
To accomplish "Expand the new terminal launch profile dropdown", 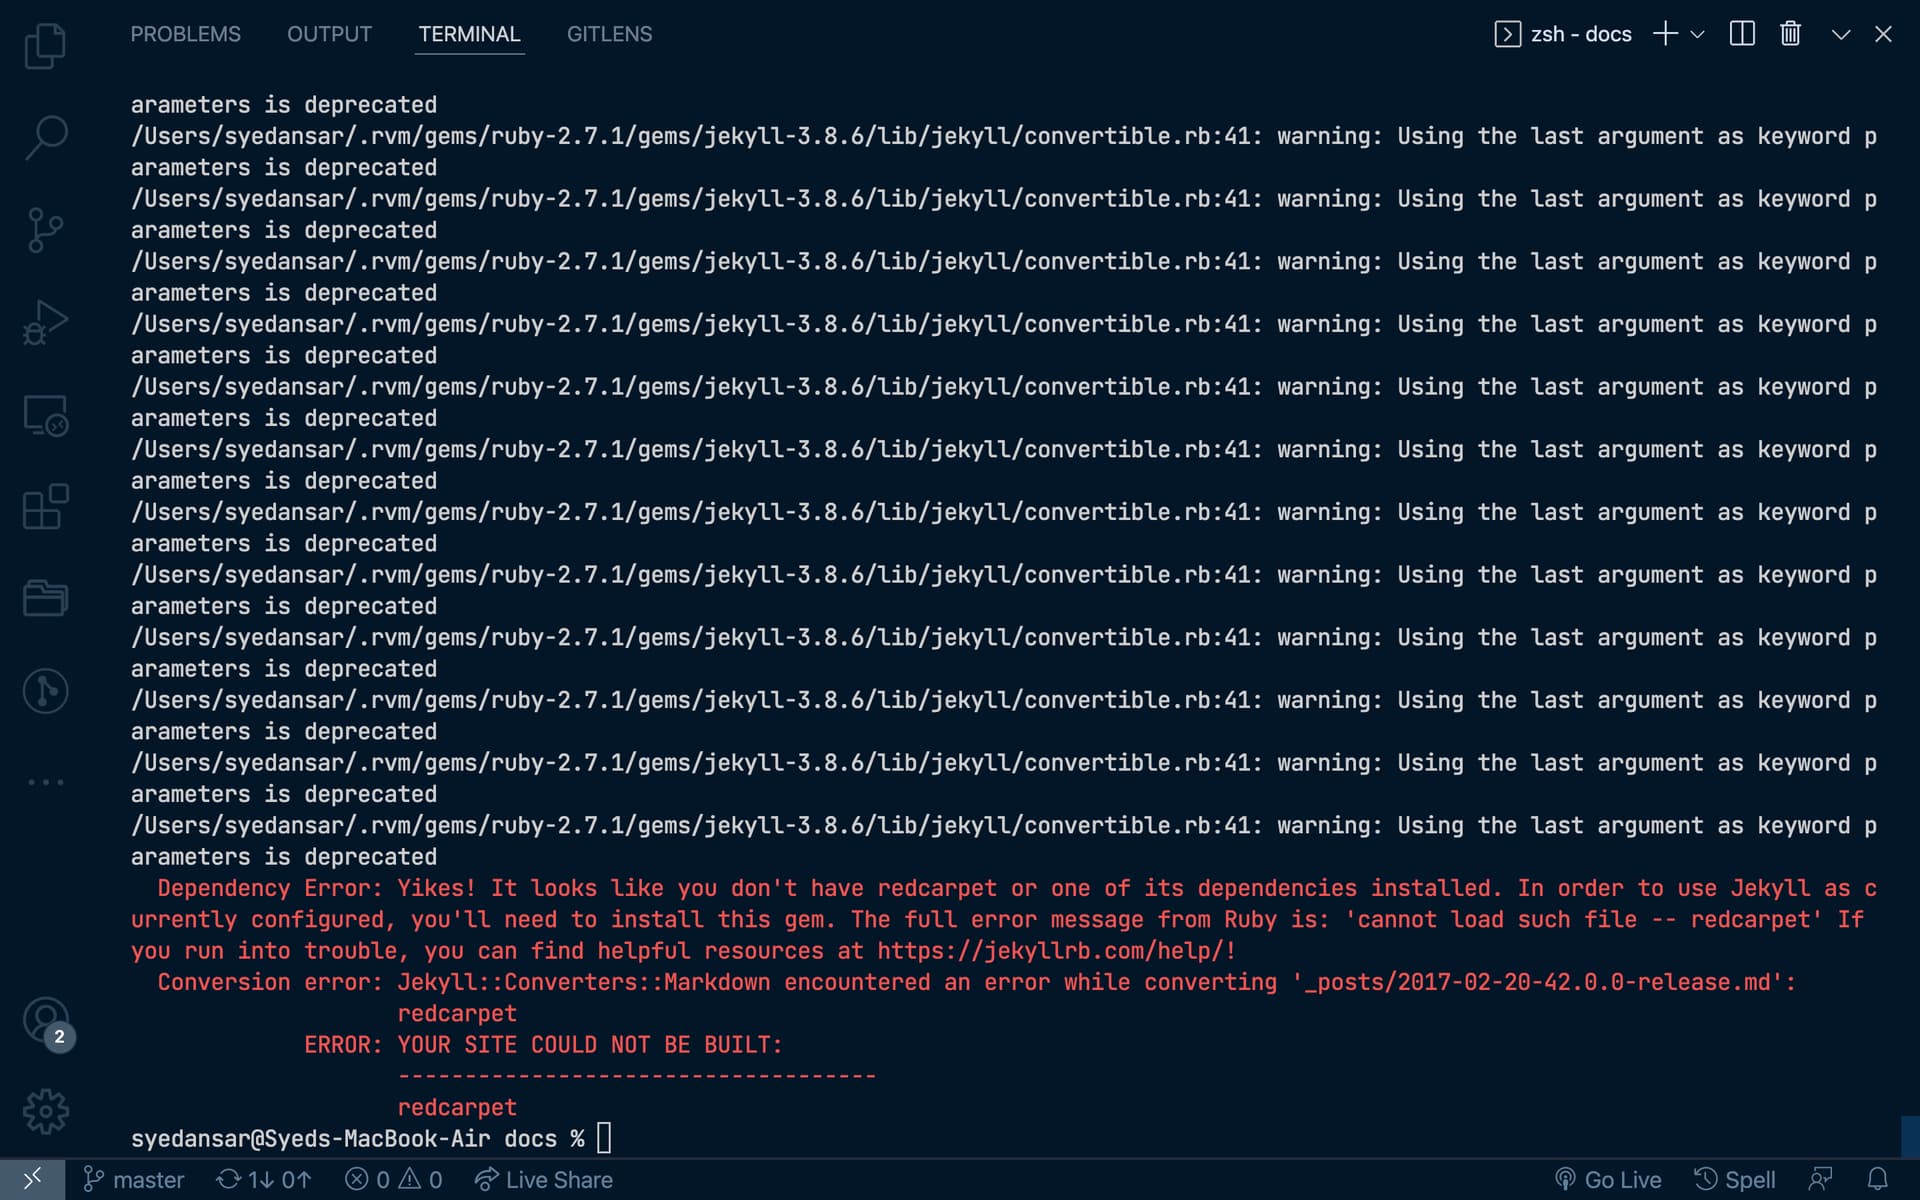I will point(1697,34).
